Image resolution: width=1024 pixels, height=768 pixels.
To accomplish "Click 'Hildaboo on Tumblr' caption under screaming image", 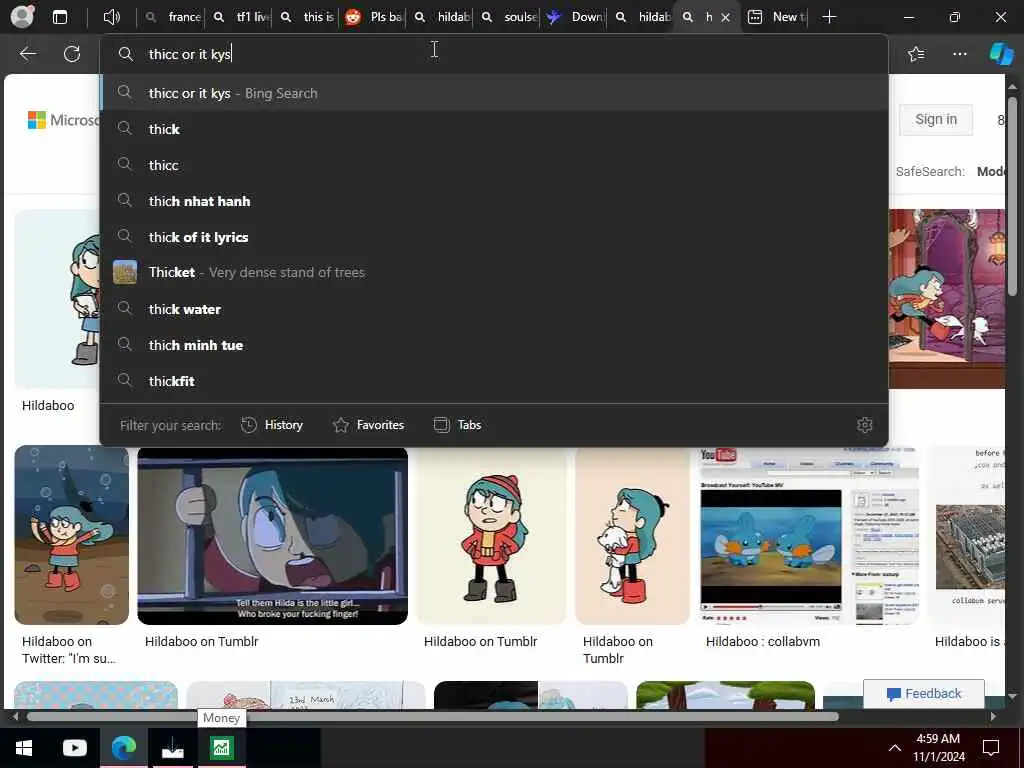I will (202, 641).
